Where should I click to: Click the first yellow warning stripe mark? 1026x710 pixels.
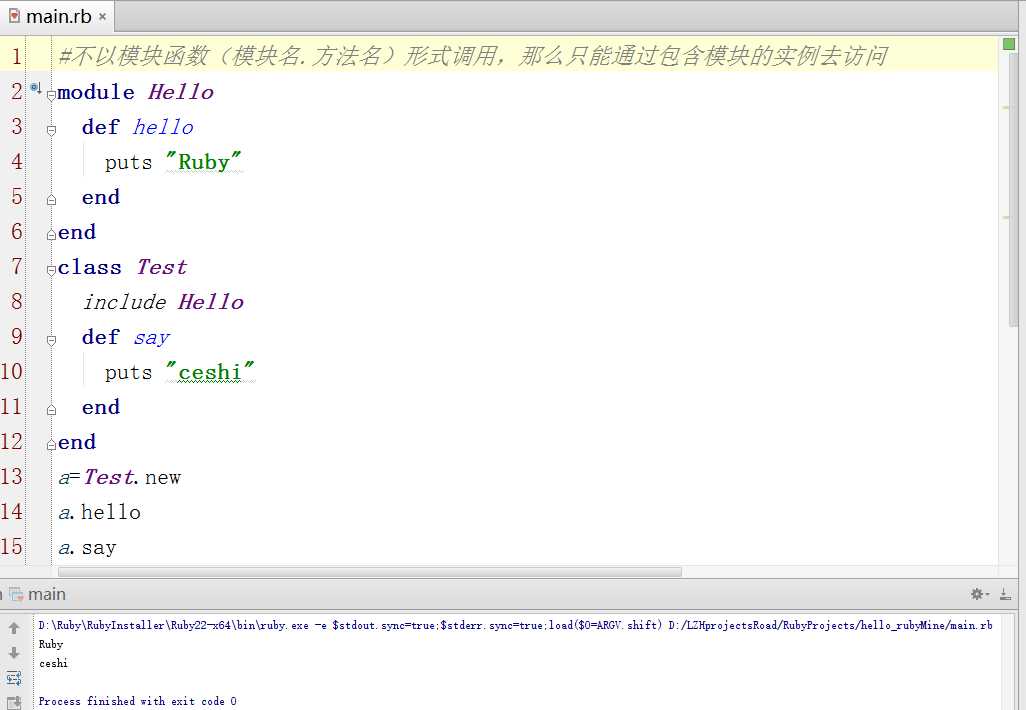[x=1007, y=107]
